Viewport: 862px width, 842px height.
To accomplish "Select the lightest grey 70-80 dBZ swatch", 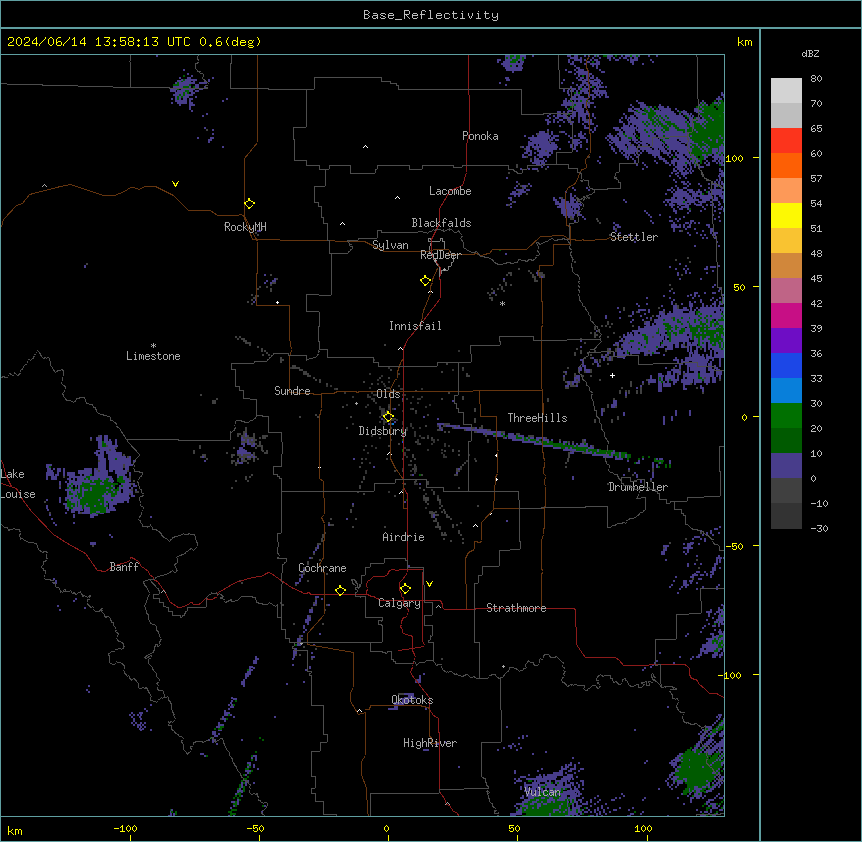I will [786, 91].
